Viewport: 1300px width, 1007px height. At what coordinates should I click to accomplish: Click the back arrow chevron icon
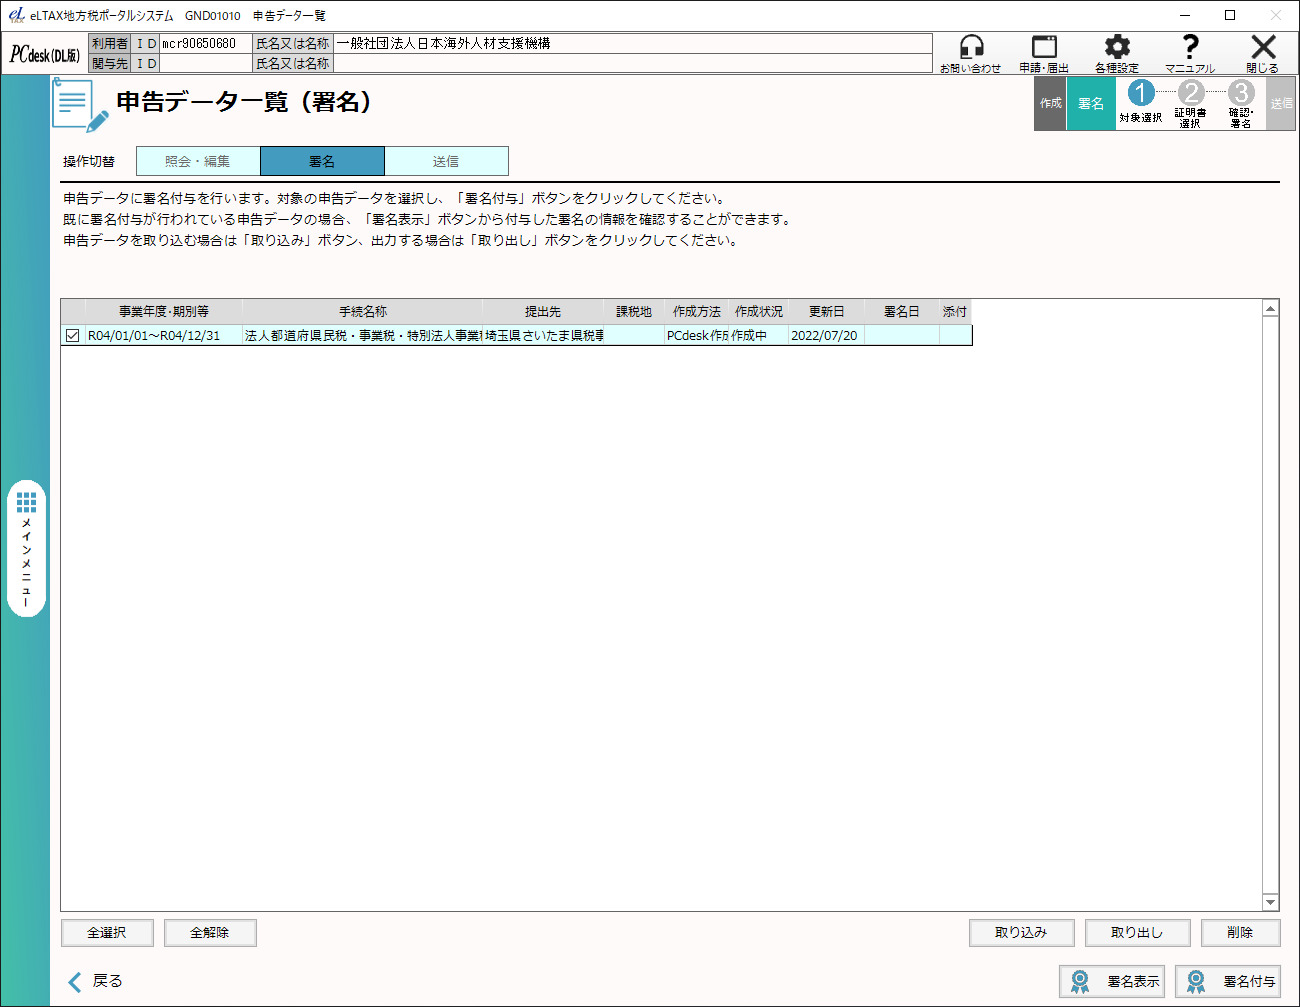coord(75,982)
